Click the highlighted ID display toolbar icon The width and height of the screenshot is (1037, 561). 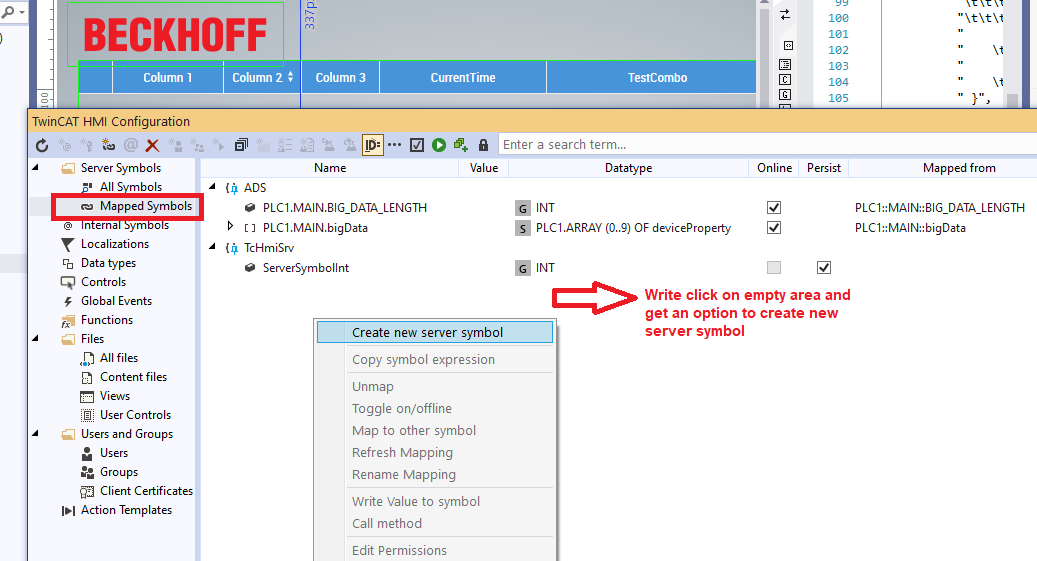(373, 145)
